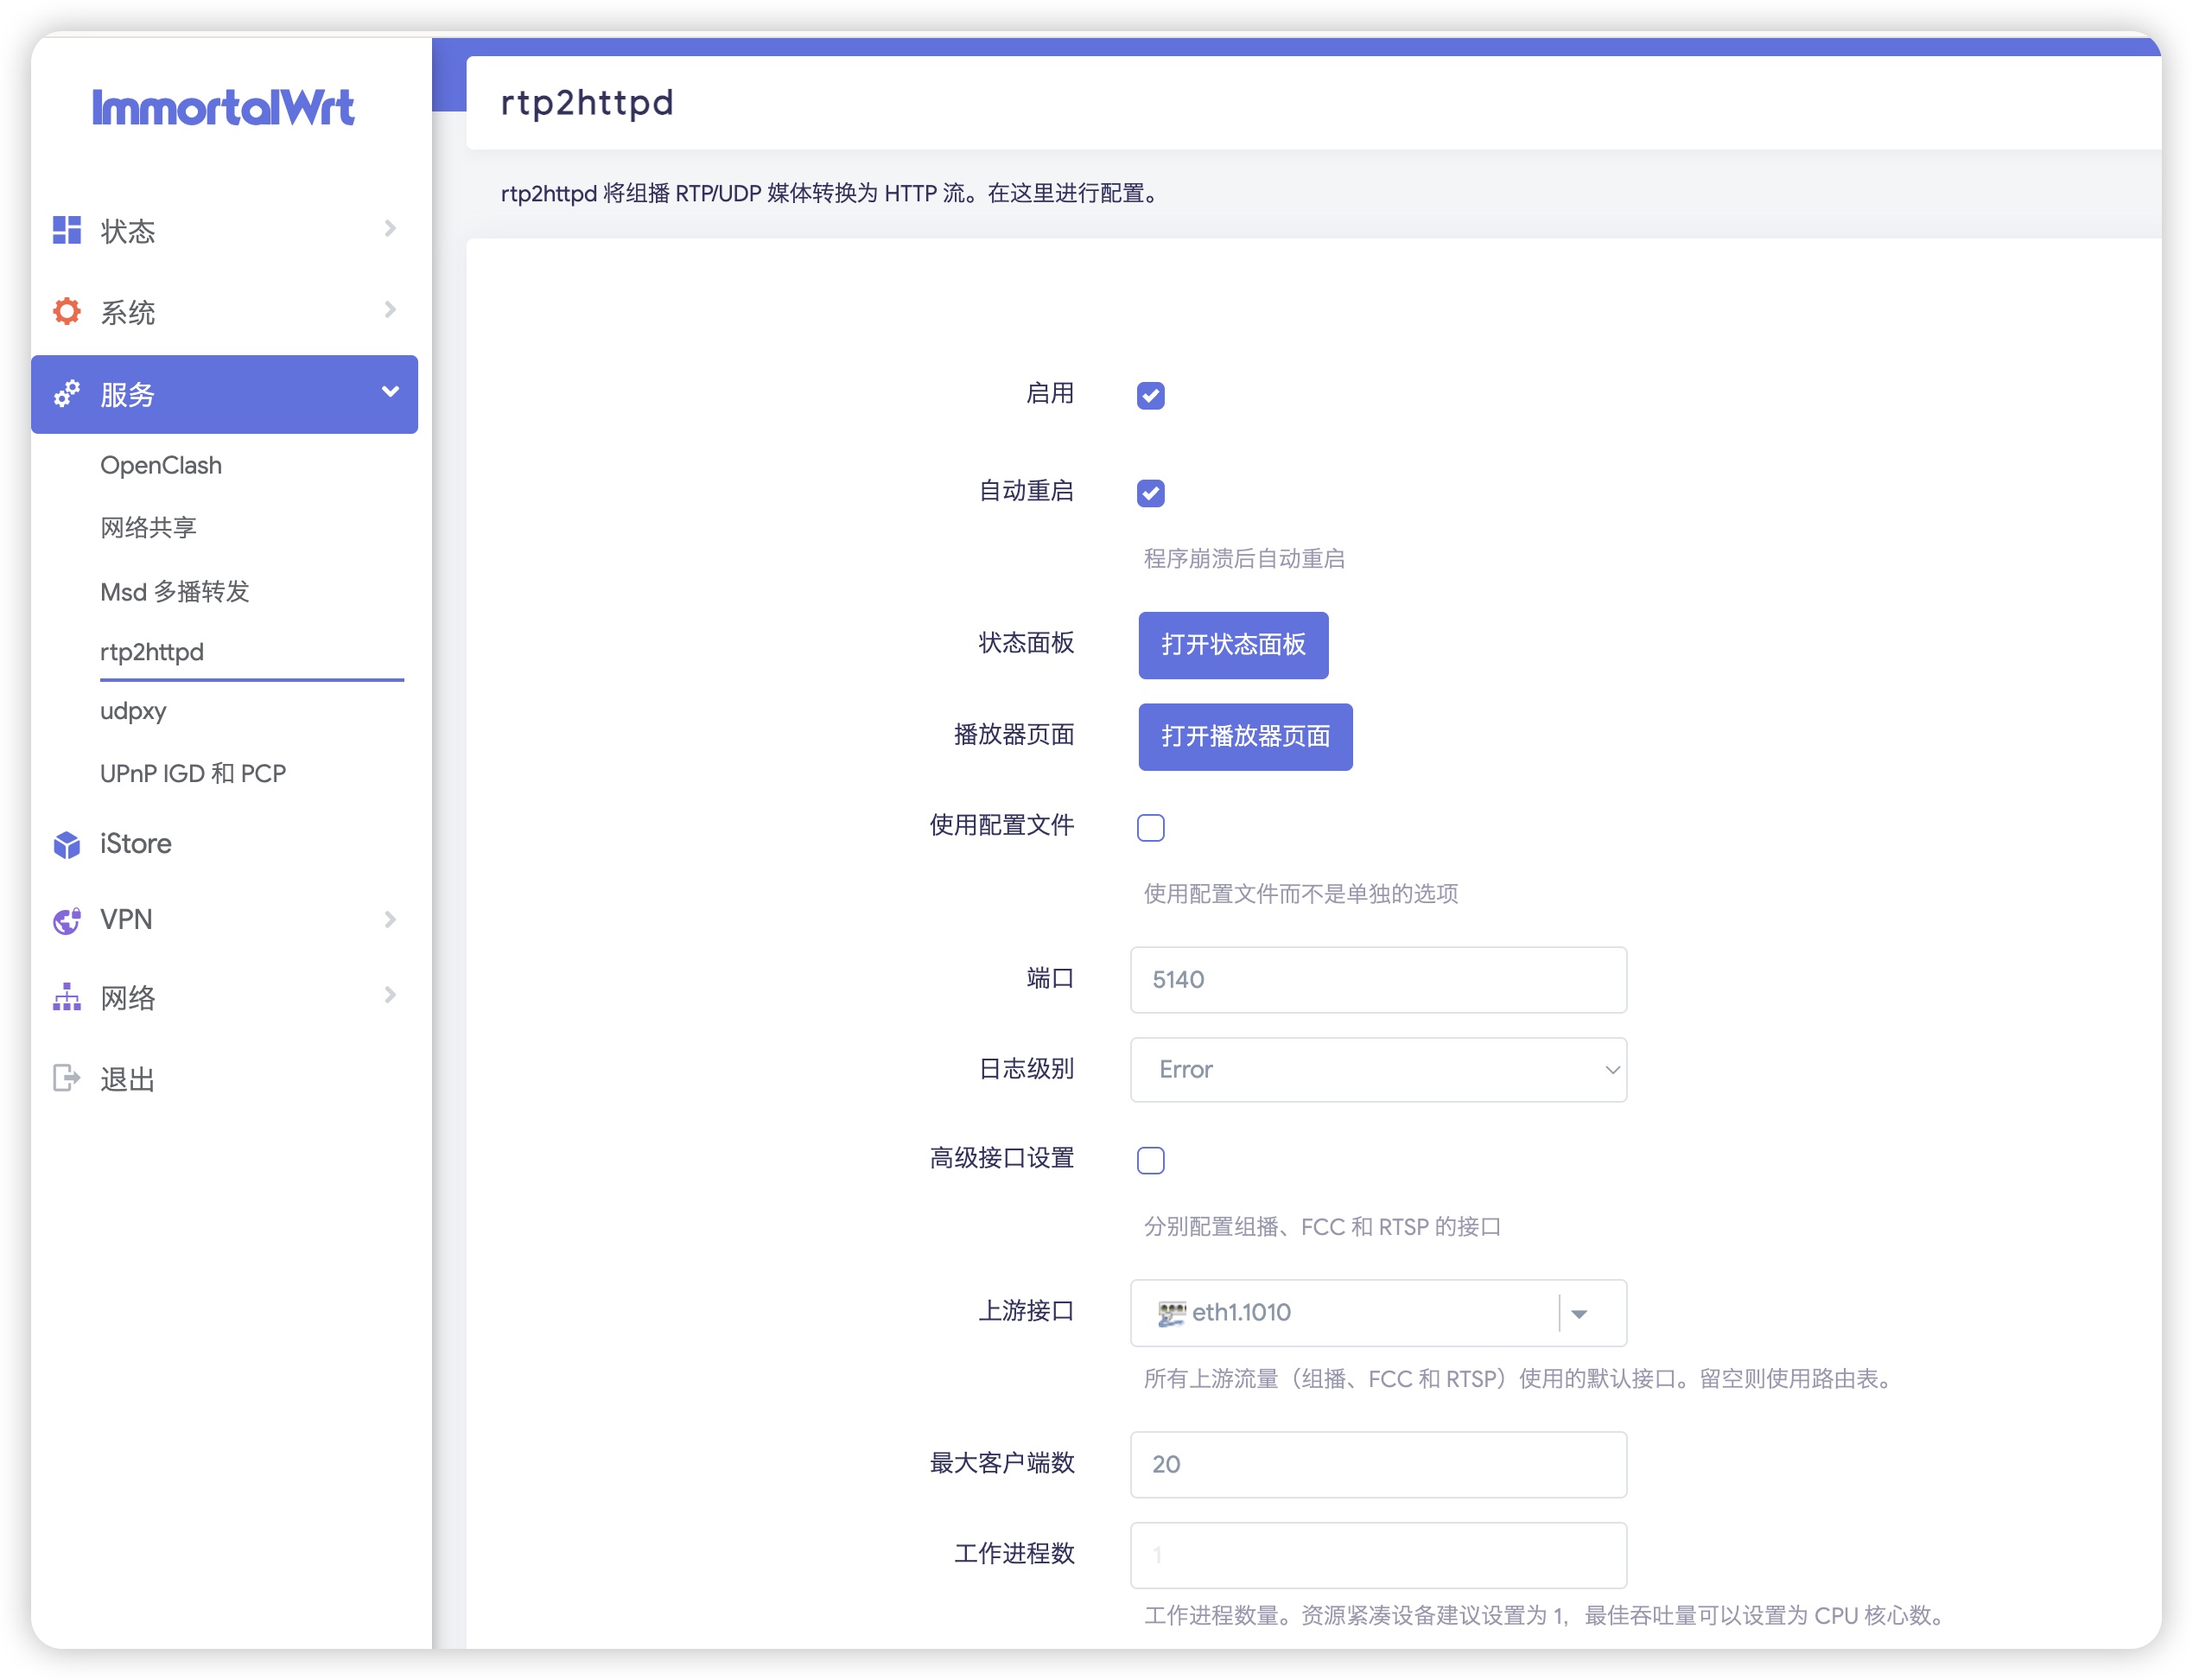
Task: Click the 打开状态面板 button
Action: 1232,645
